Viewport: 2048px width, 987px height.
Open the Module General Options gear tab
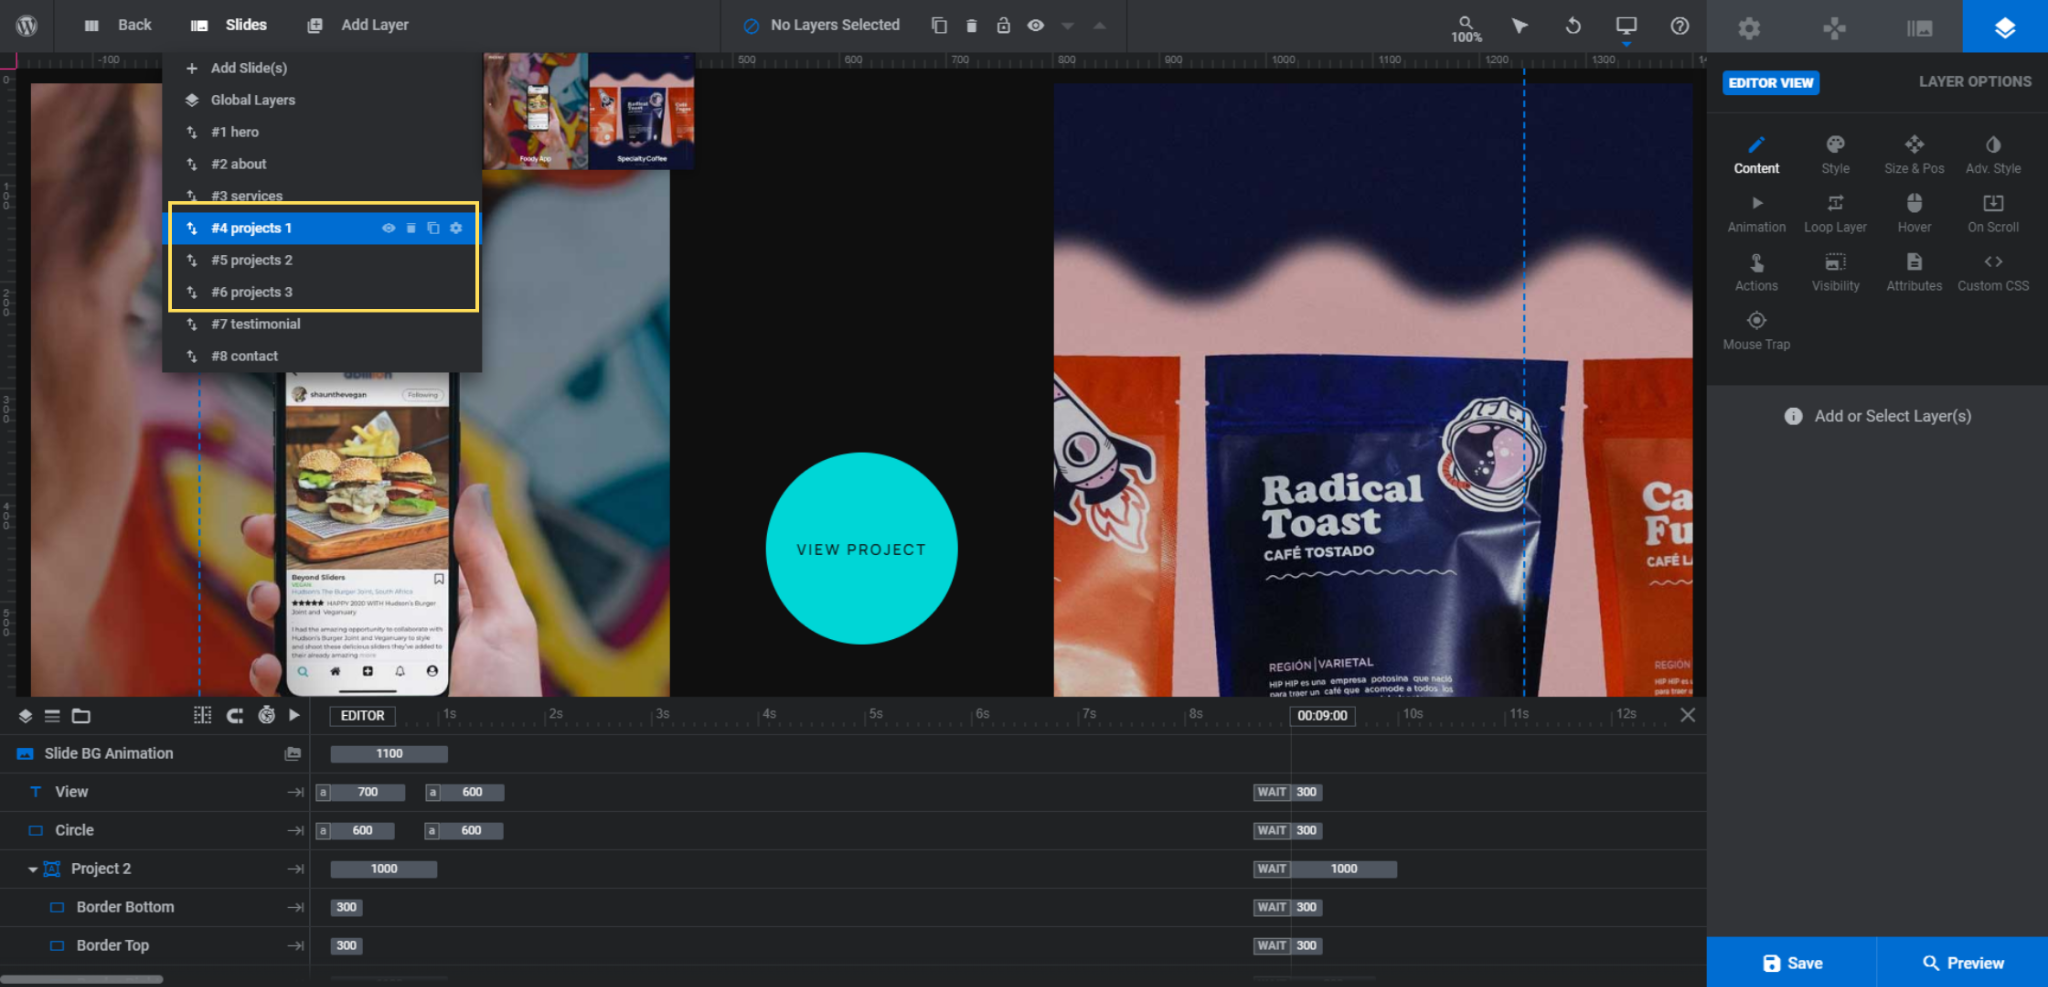[1749, 28]
